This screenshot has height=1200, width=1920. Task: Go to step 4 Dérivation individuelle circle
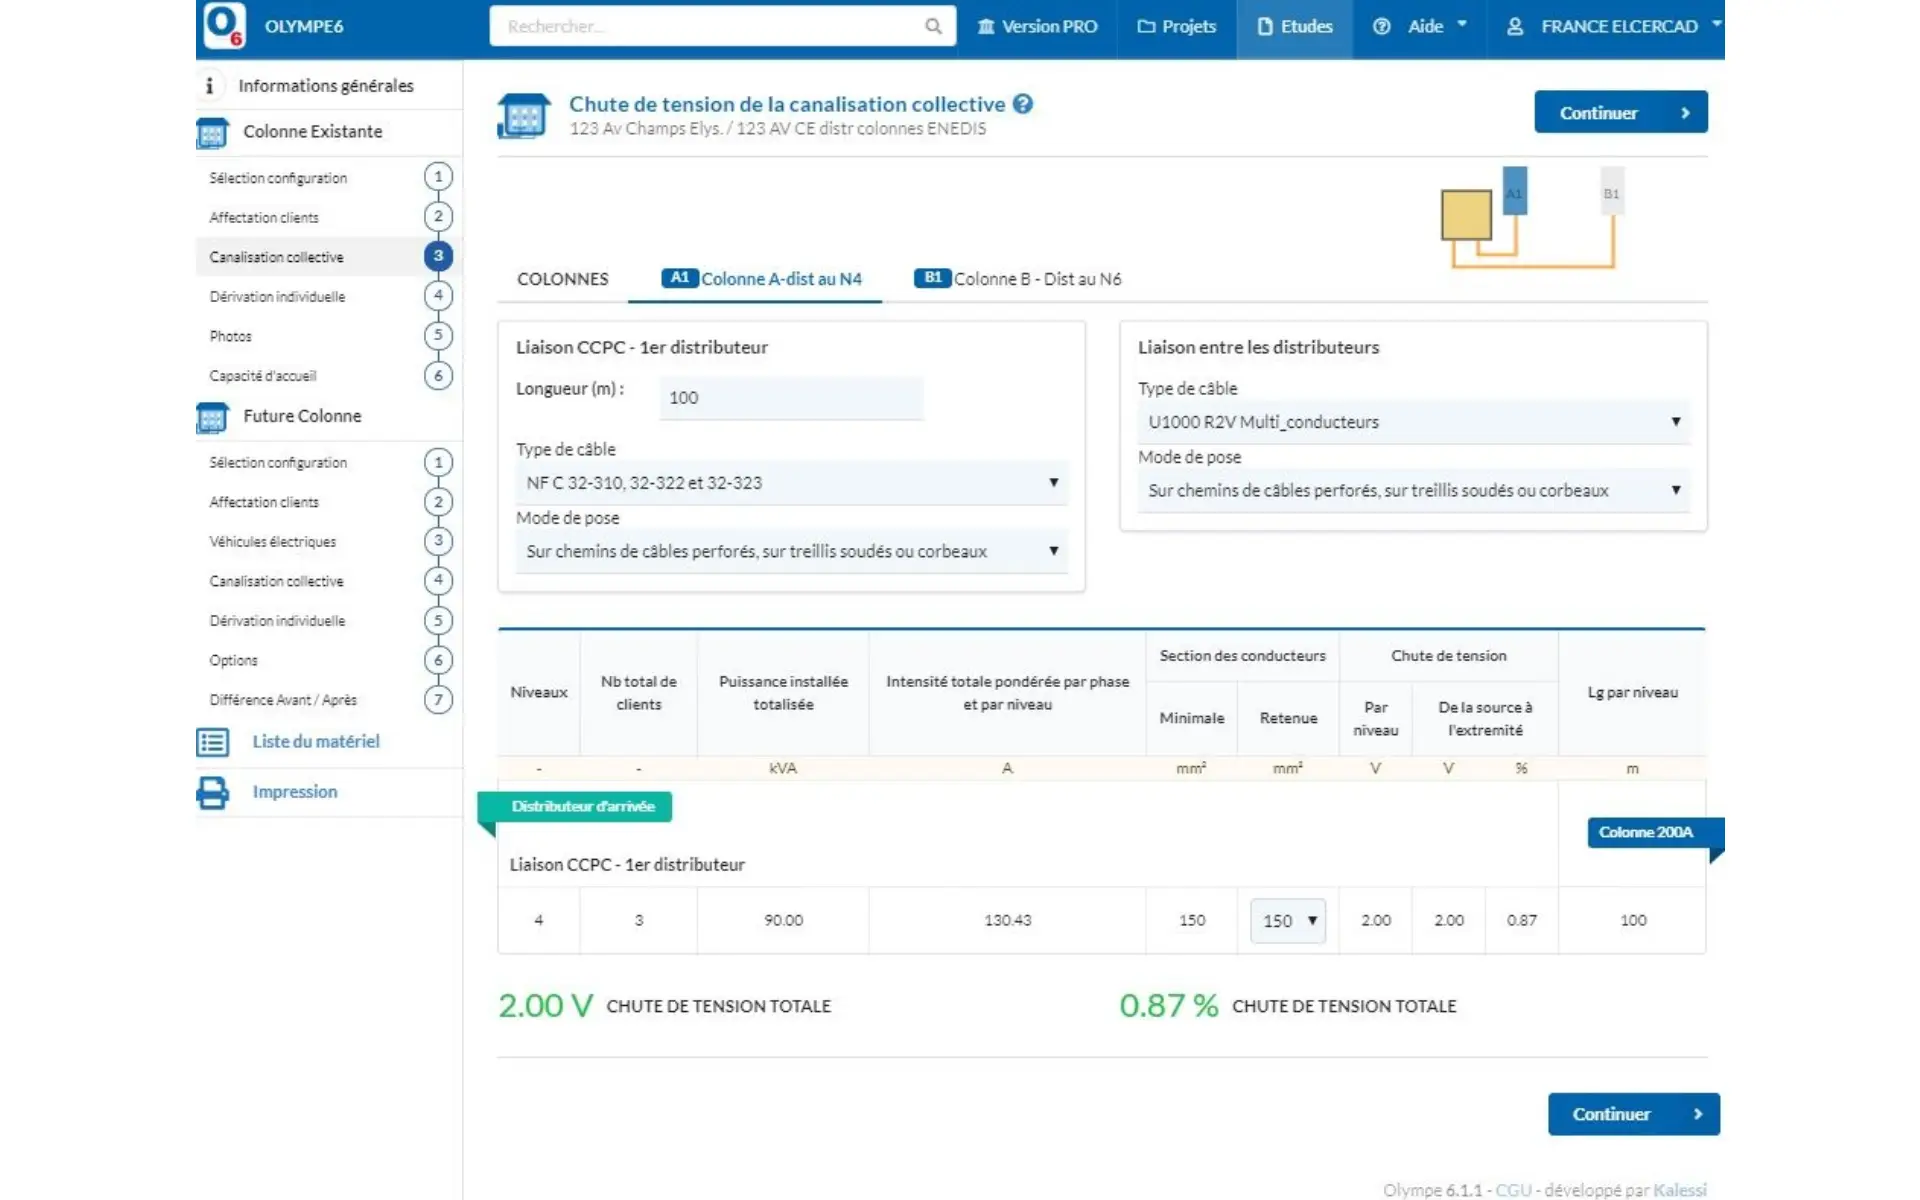[x=438, y=296]
